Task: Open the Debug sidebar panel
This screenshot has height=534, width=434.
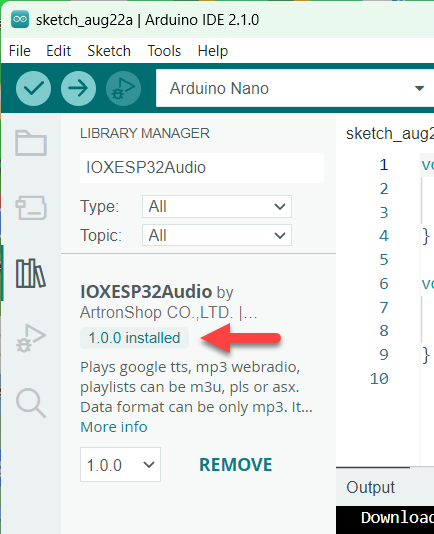Action: click(x=31, y=338)
